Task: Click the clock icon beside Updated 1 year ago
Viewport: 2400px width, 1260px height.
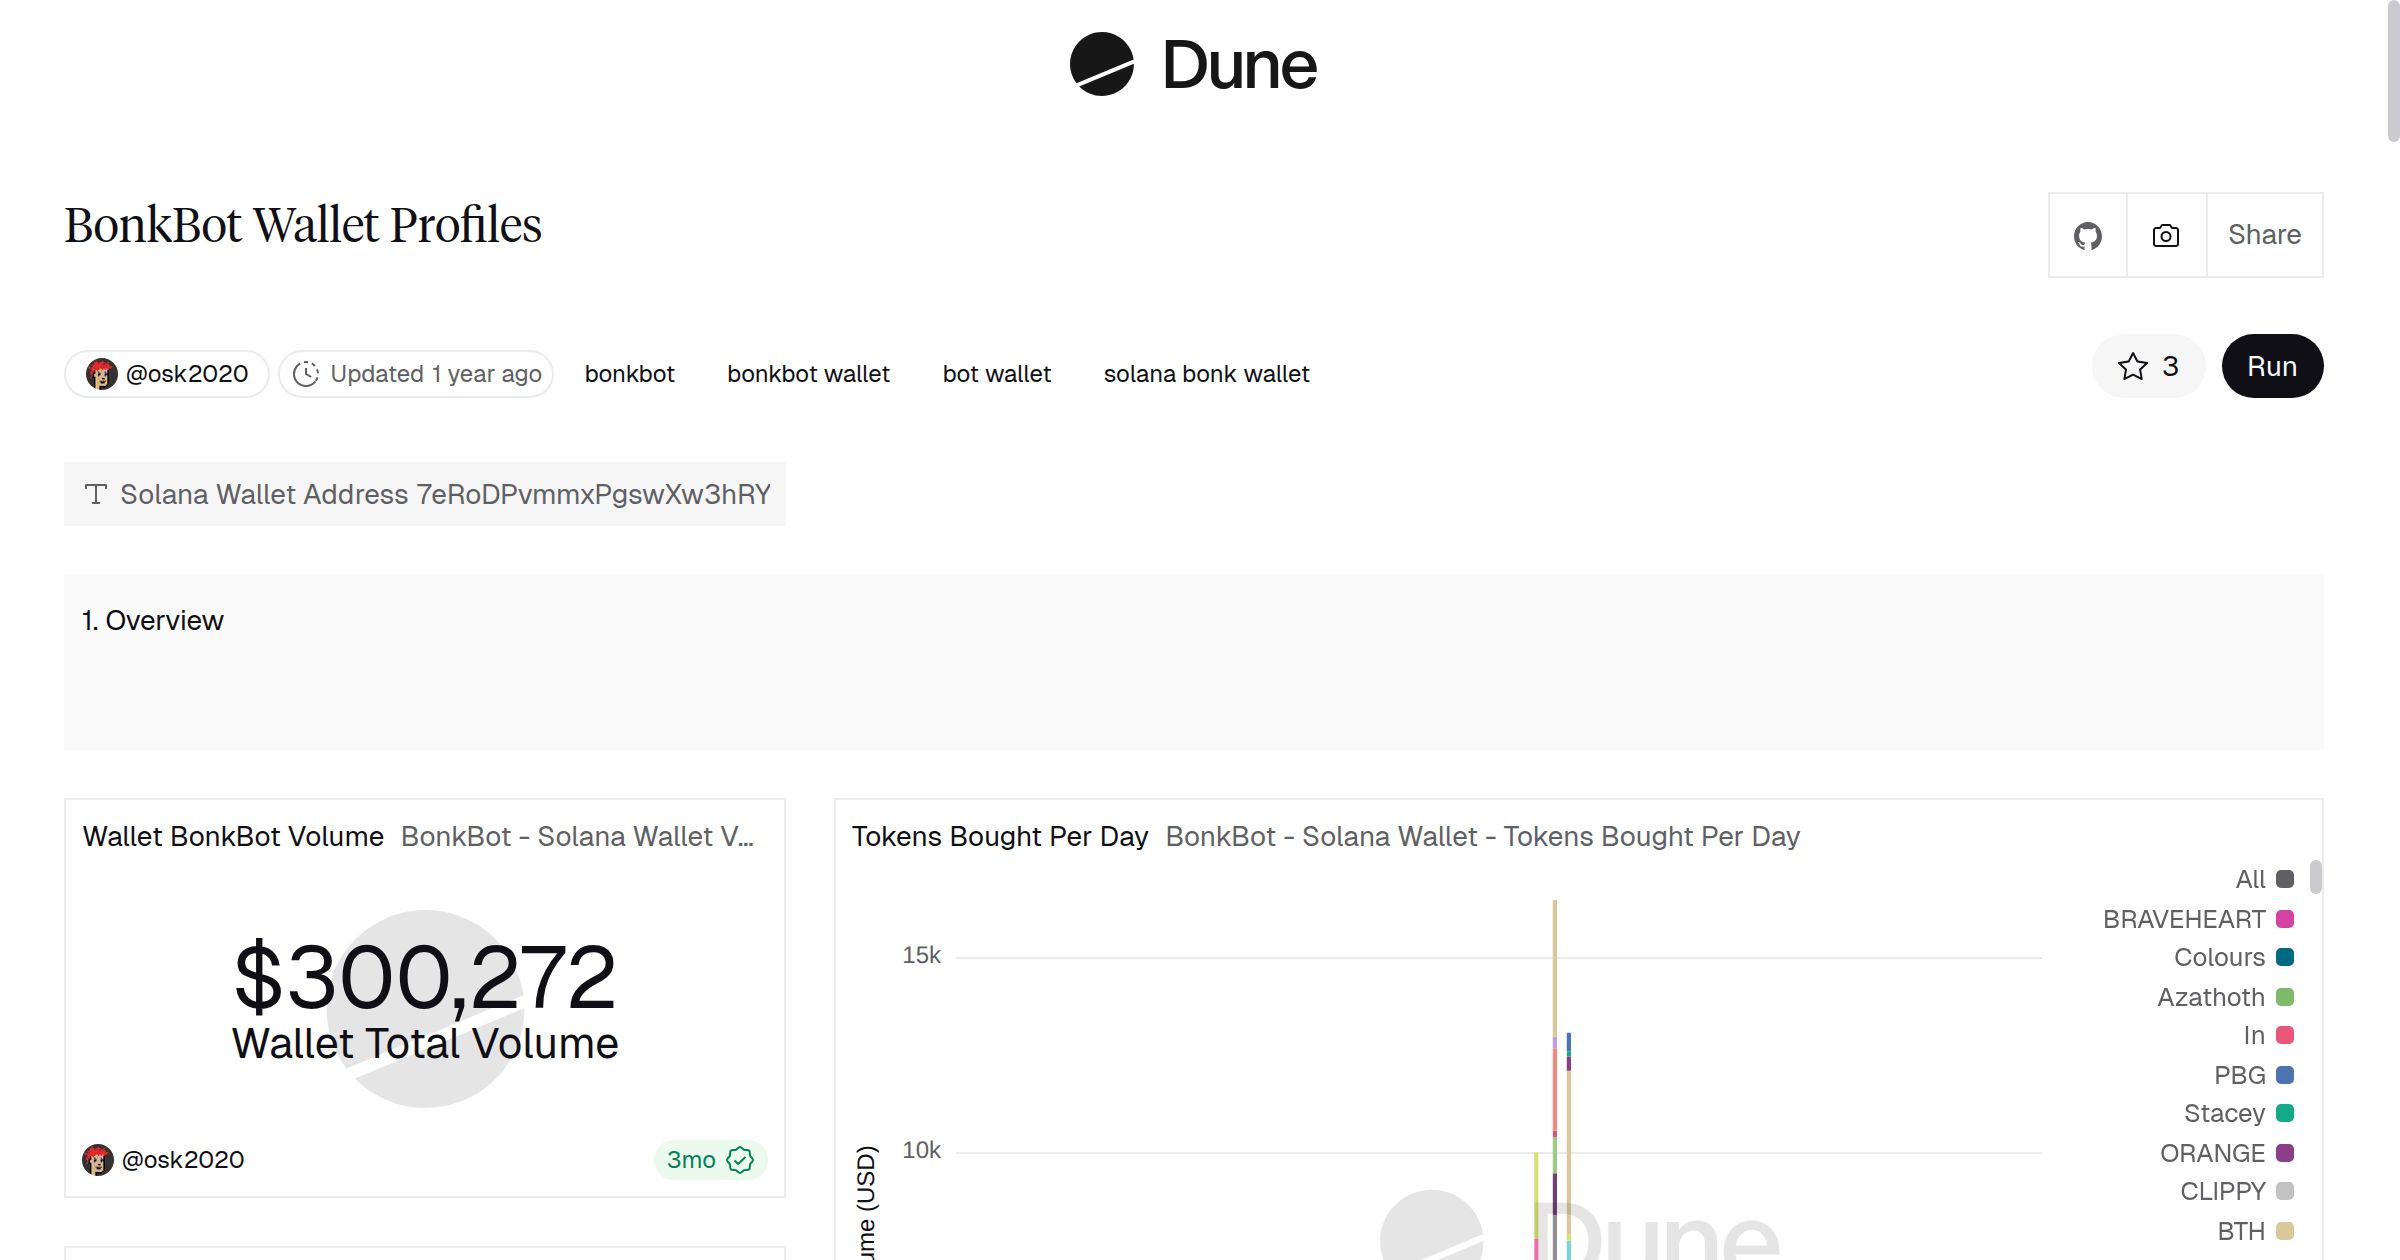Action: point(307,373)
